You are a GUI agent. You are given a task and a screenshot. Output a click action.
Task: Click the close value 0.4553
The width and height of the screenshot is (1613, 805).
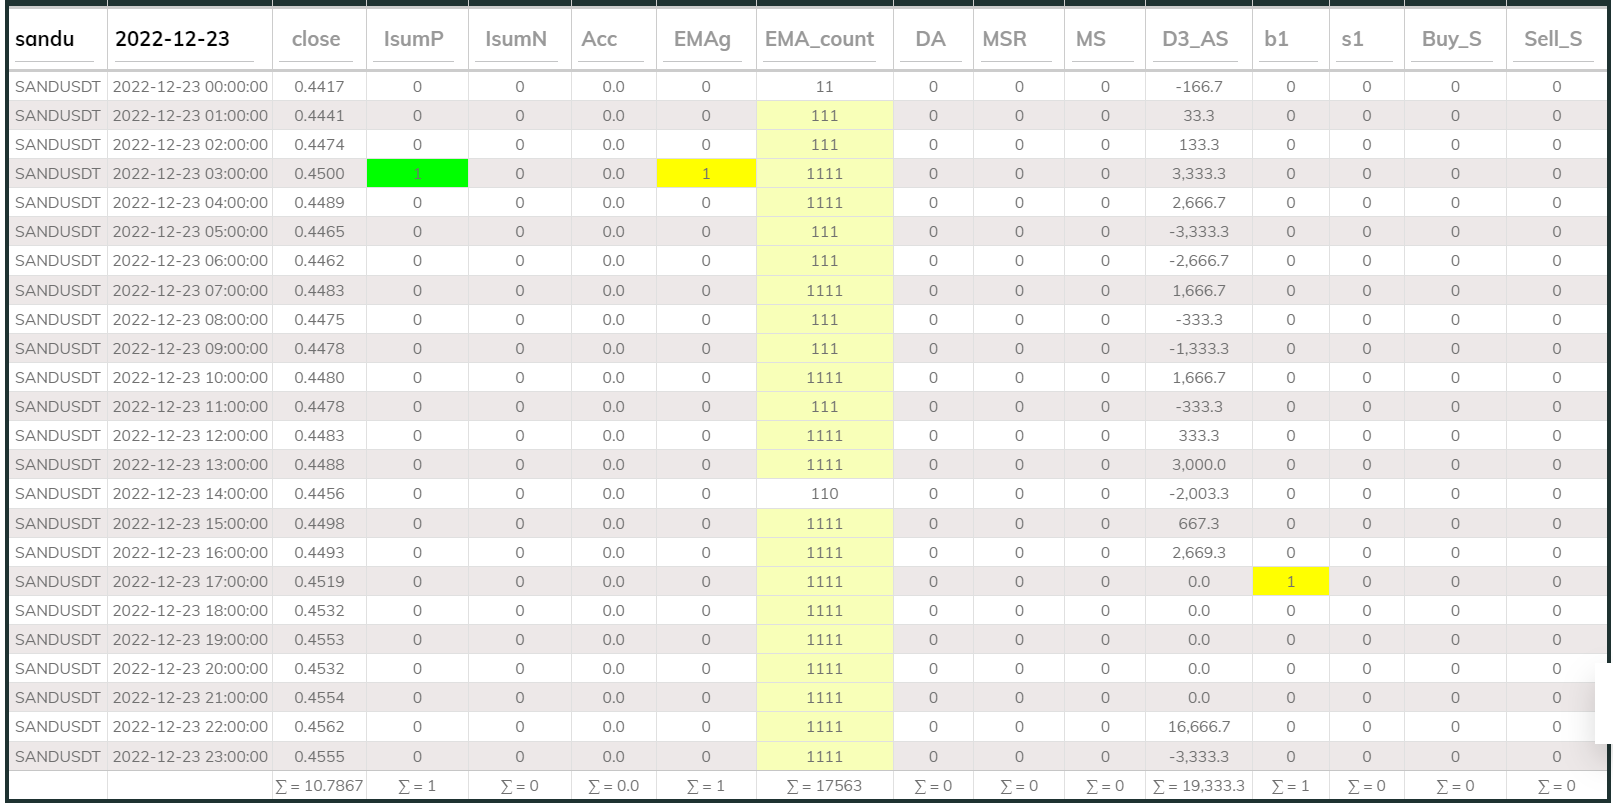click(319, 640)
